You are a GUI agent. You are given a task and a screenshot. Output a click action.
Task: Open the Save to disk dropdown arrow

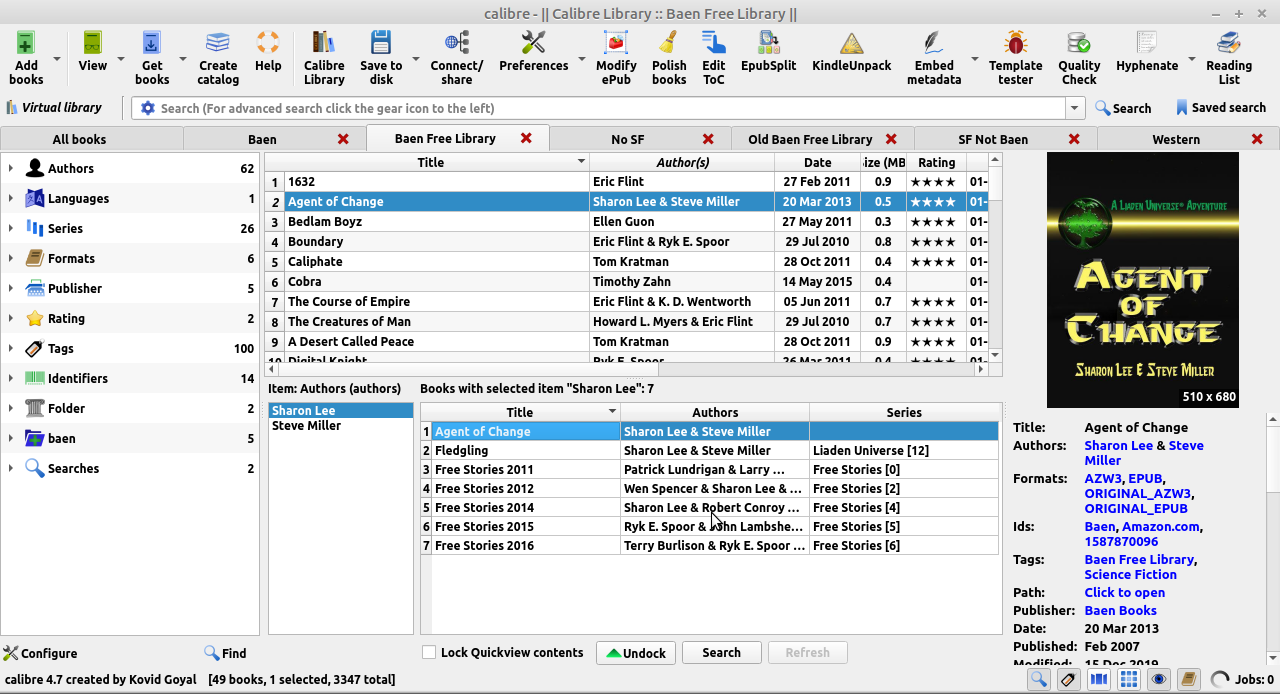pyautogui.click(x=415, y=58)
